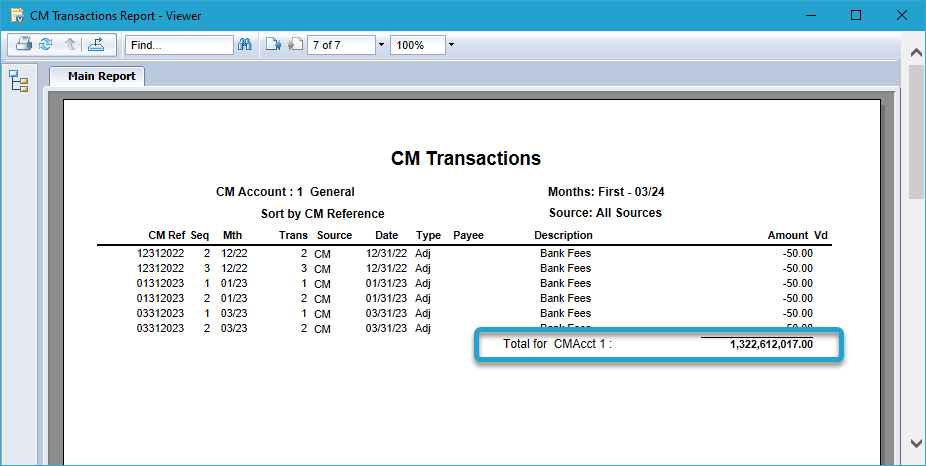
Task: Click the Print report icon
Action: tap(24, 44)
